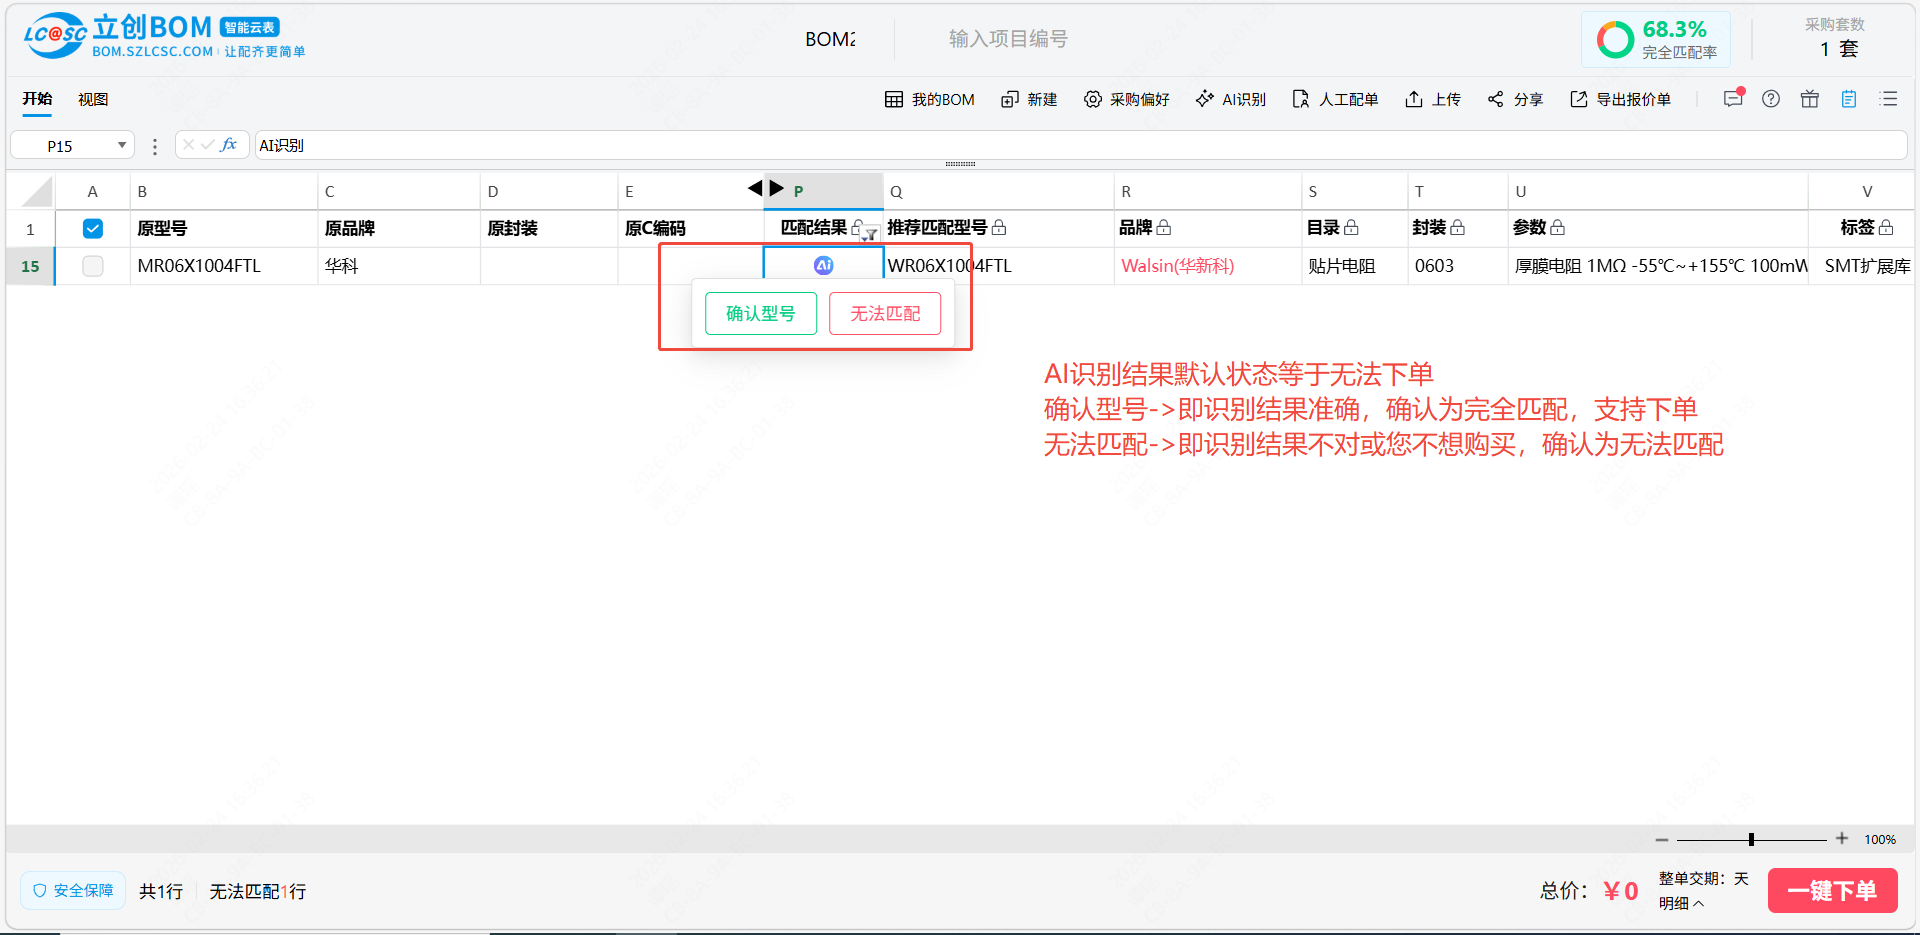Click 无法匹配 button in popup
Image resolution: width=1920 pixels, height=935 pixels.
point(885,314)
